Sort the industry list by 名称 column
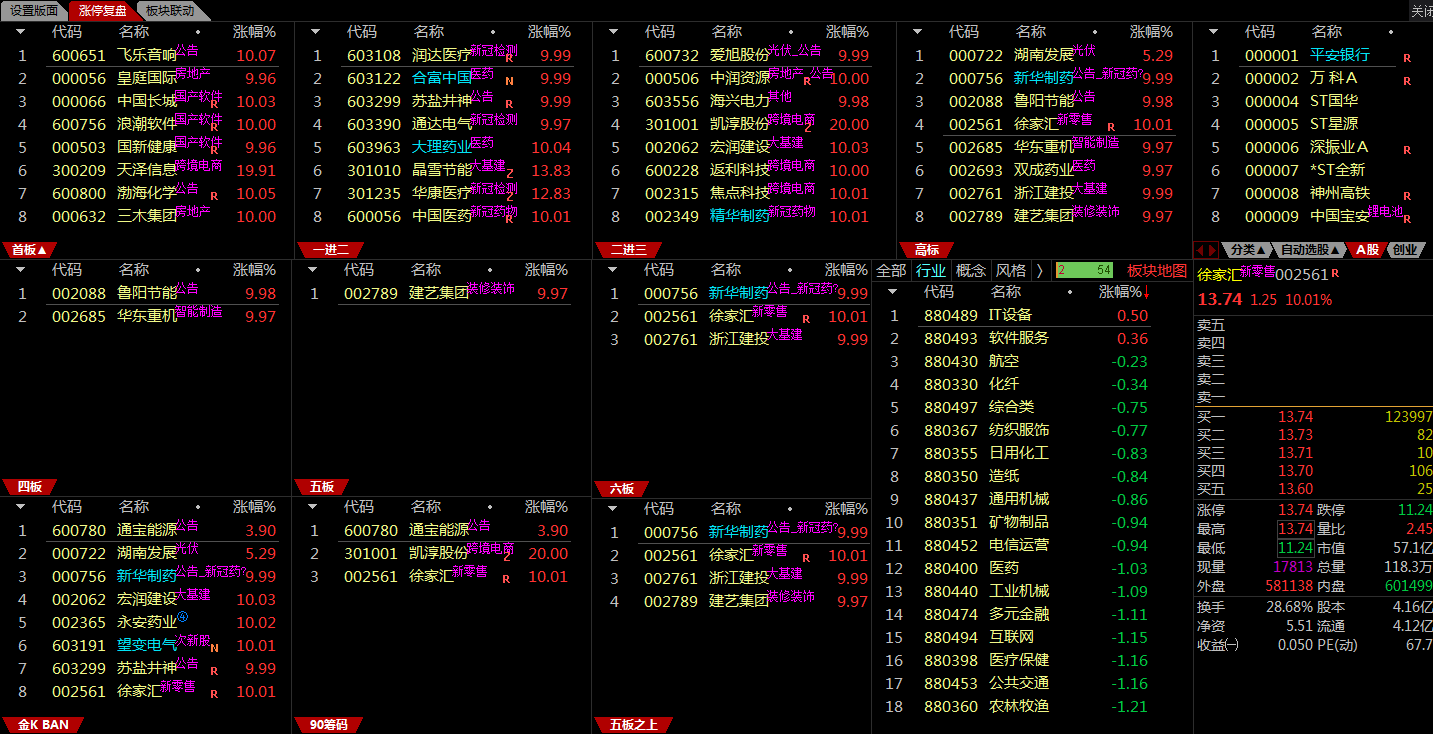Image resolution: width=1433 pixels, height=734 pixels. coord(1006,292)
